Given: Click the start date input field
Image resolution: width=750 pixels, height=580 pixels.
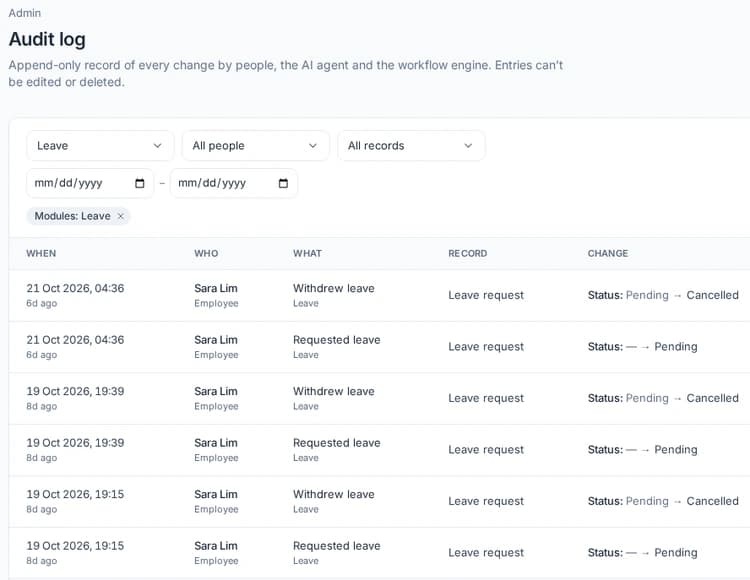Looking at the screenshot, I should point(90,183).
